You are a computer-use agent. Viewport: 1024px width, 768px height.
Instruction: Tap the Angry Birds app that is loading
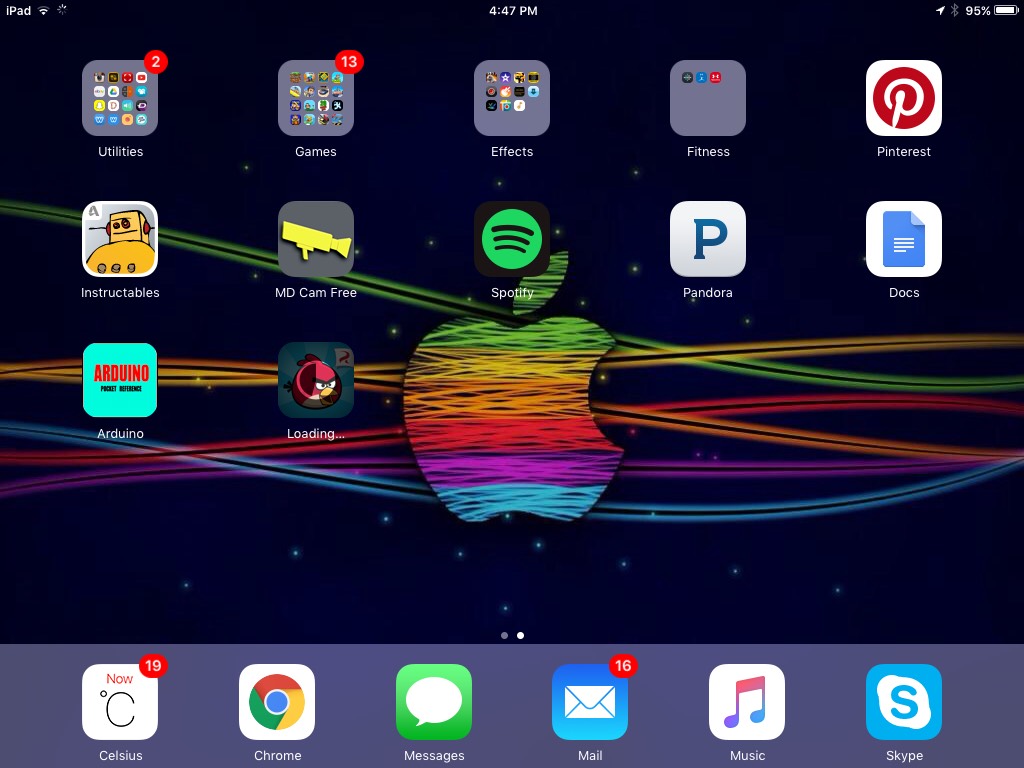pyautogui.click(x=316, y=380)
